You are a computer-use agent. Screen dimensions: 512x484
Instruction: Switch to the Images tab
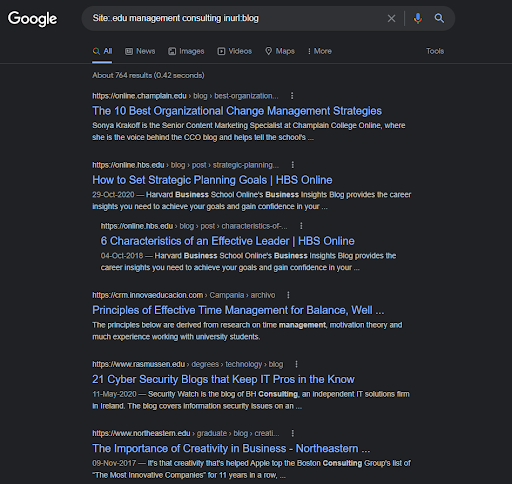pos(186,51)
